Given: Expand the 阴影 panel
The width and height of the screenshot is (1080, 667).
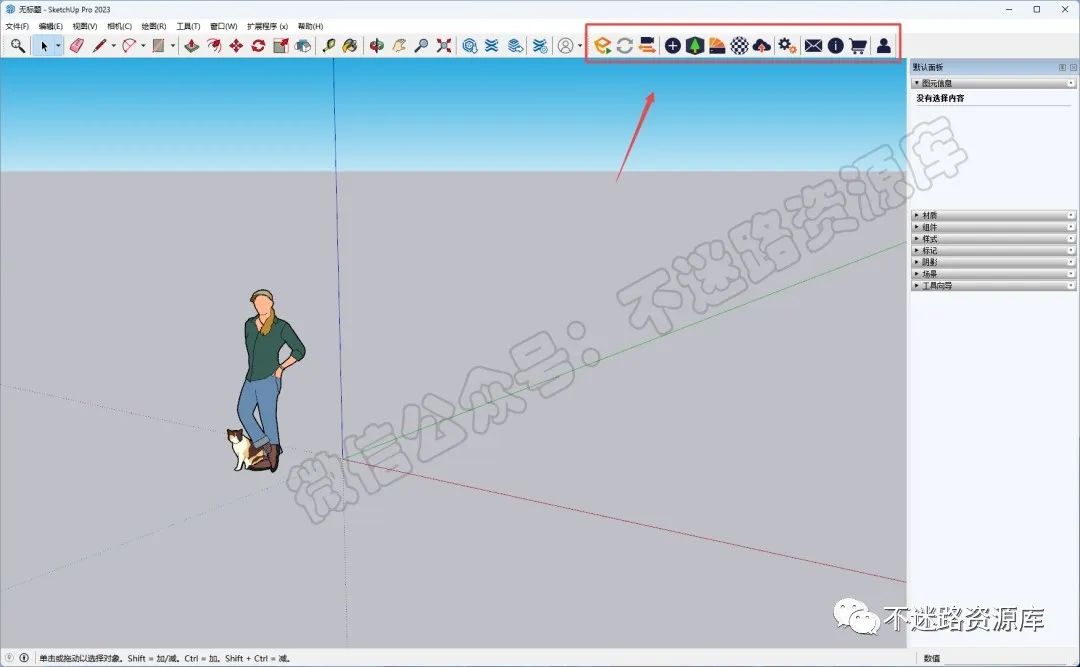Looking at the screenshot, I should 993,262.
